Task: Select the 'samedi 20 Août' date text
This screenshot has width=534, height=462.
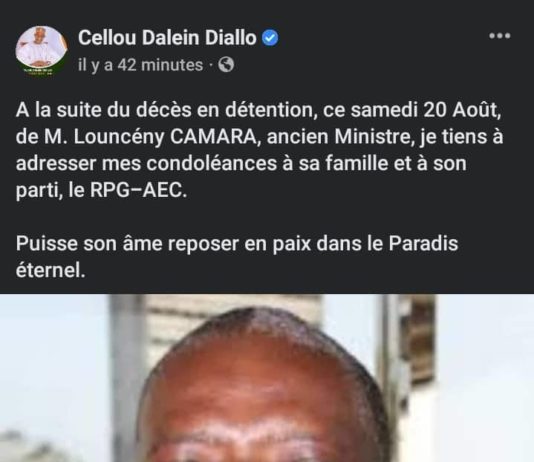Action: point(425,110)
